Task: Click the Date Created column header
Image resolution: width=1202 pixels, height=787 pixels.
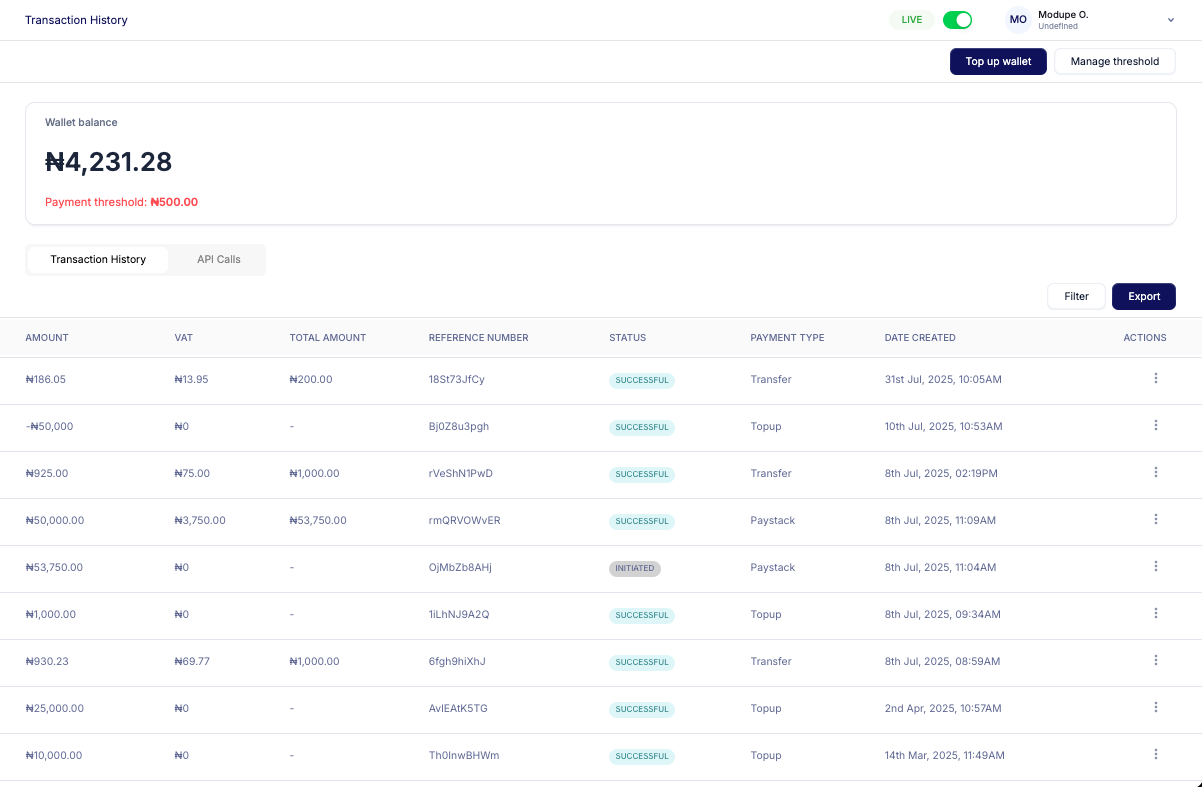Action: click(x=920, y=338)
